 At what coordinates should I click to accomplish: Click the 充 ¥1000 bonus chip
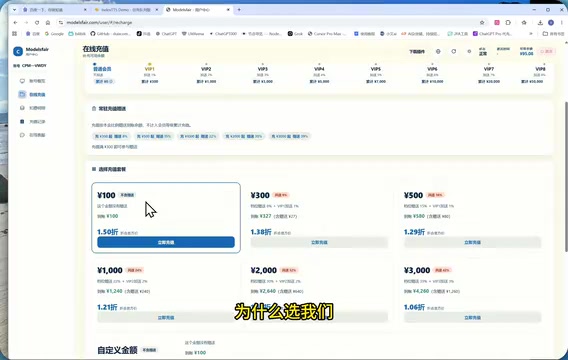[x=198, y=136]
